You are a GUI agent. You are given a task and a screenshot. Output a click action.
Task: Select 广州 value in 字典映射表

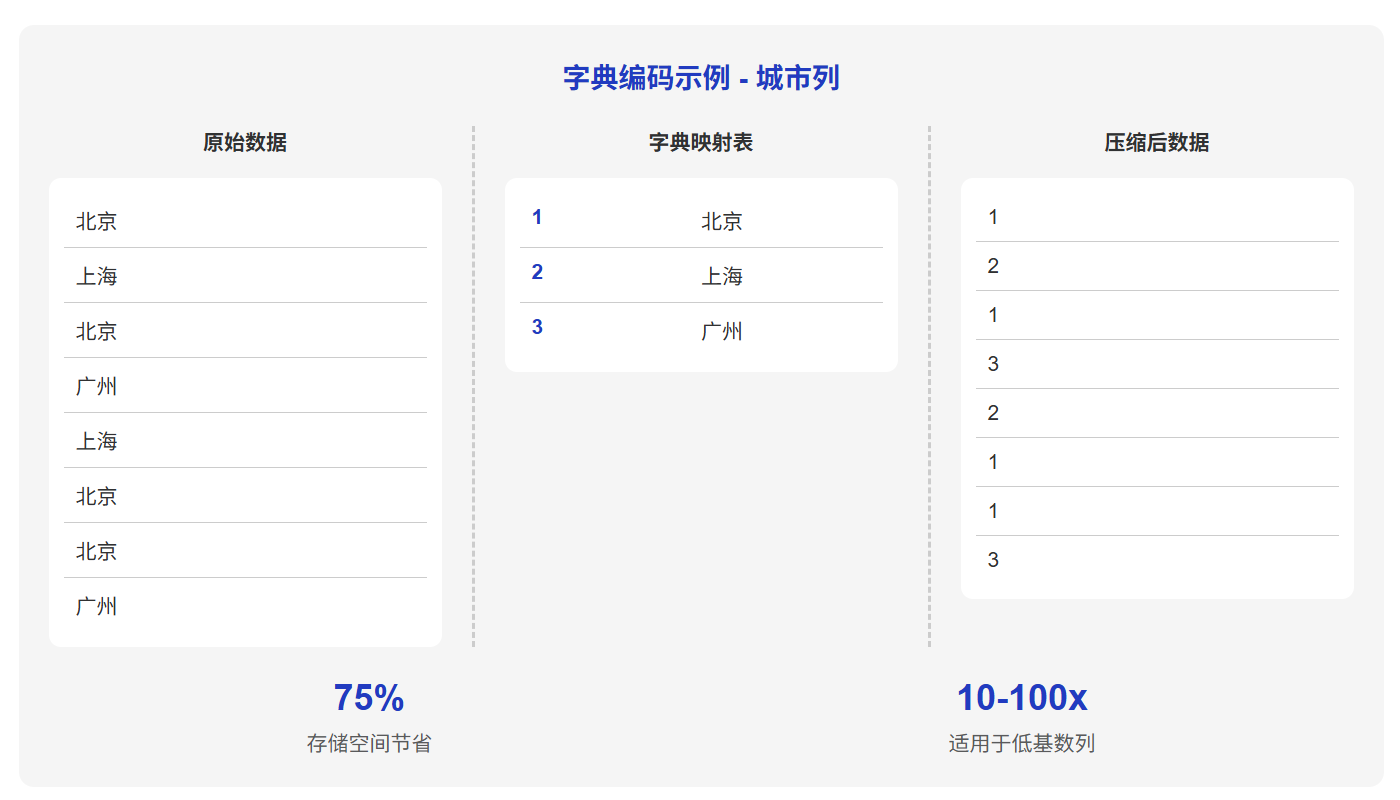tap(722, 331)
